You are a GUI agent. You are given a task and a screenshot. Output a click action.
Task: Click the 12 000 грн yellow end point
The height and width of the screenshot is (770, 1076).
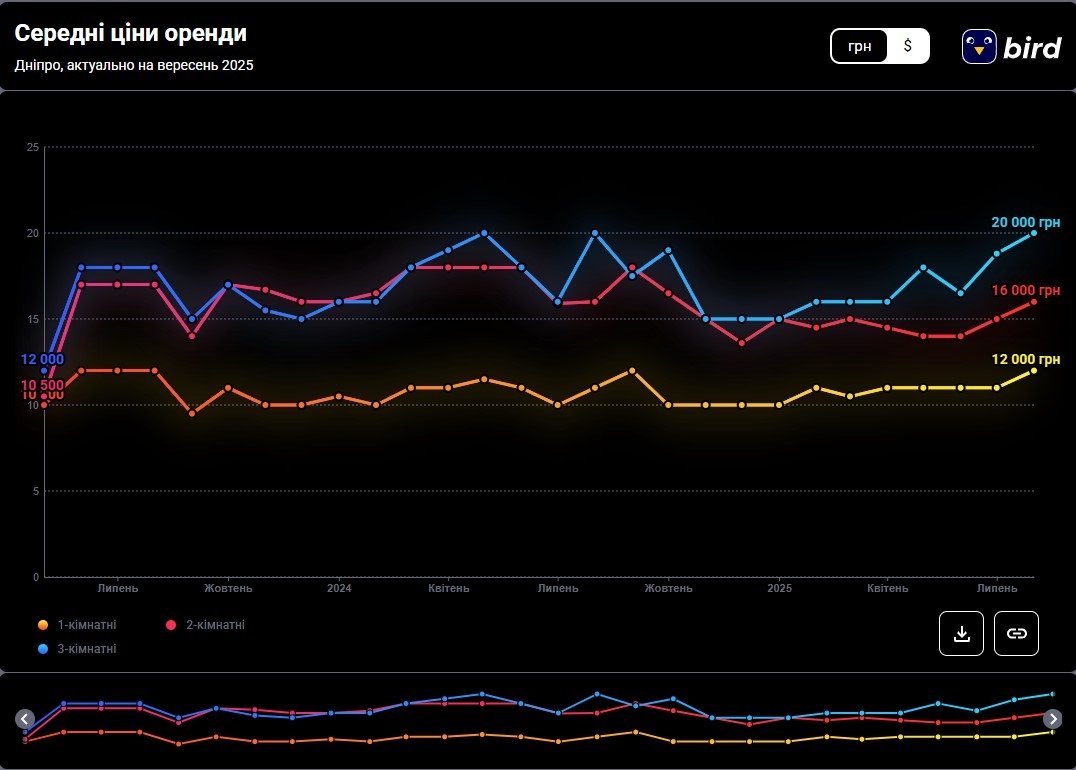[x=1034, y=371]
